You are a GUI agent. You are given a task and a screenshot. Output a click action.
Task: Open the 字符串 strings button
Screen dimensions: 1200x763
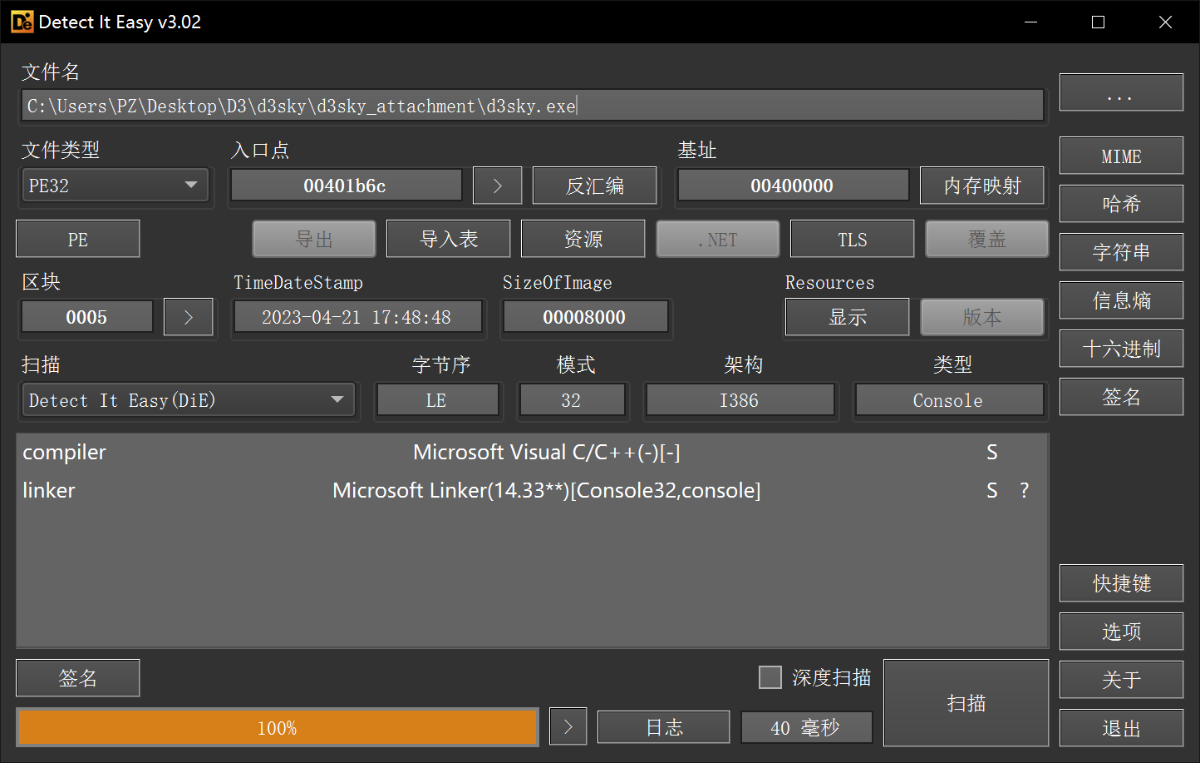(1121, 252)
